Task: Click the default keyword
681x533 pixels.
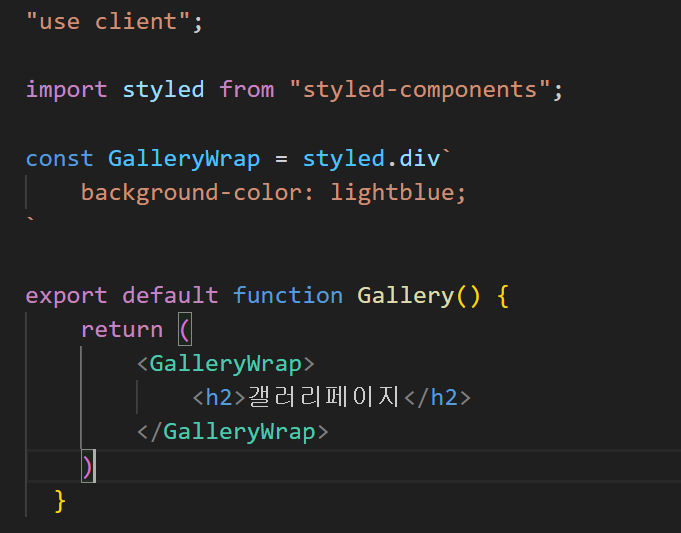Action: 170,295
